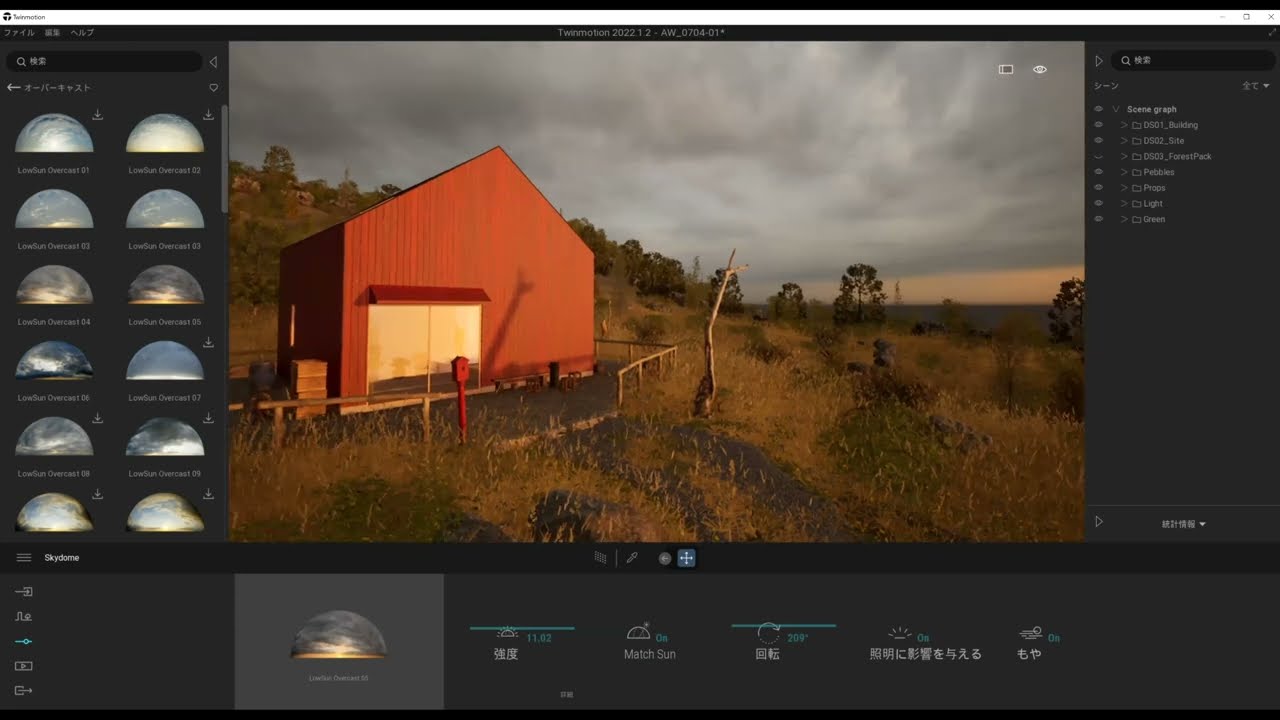Click the round grey arrow toolbar button
The width and height of the screenshot is (1280, 720).
point(664,558)
